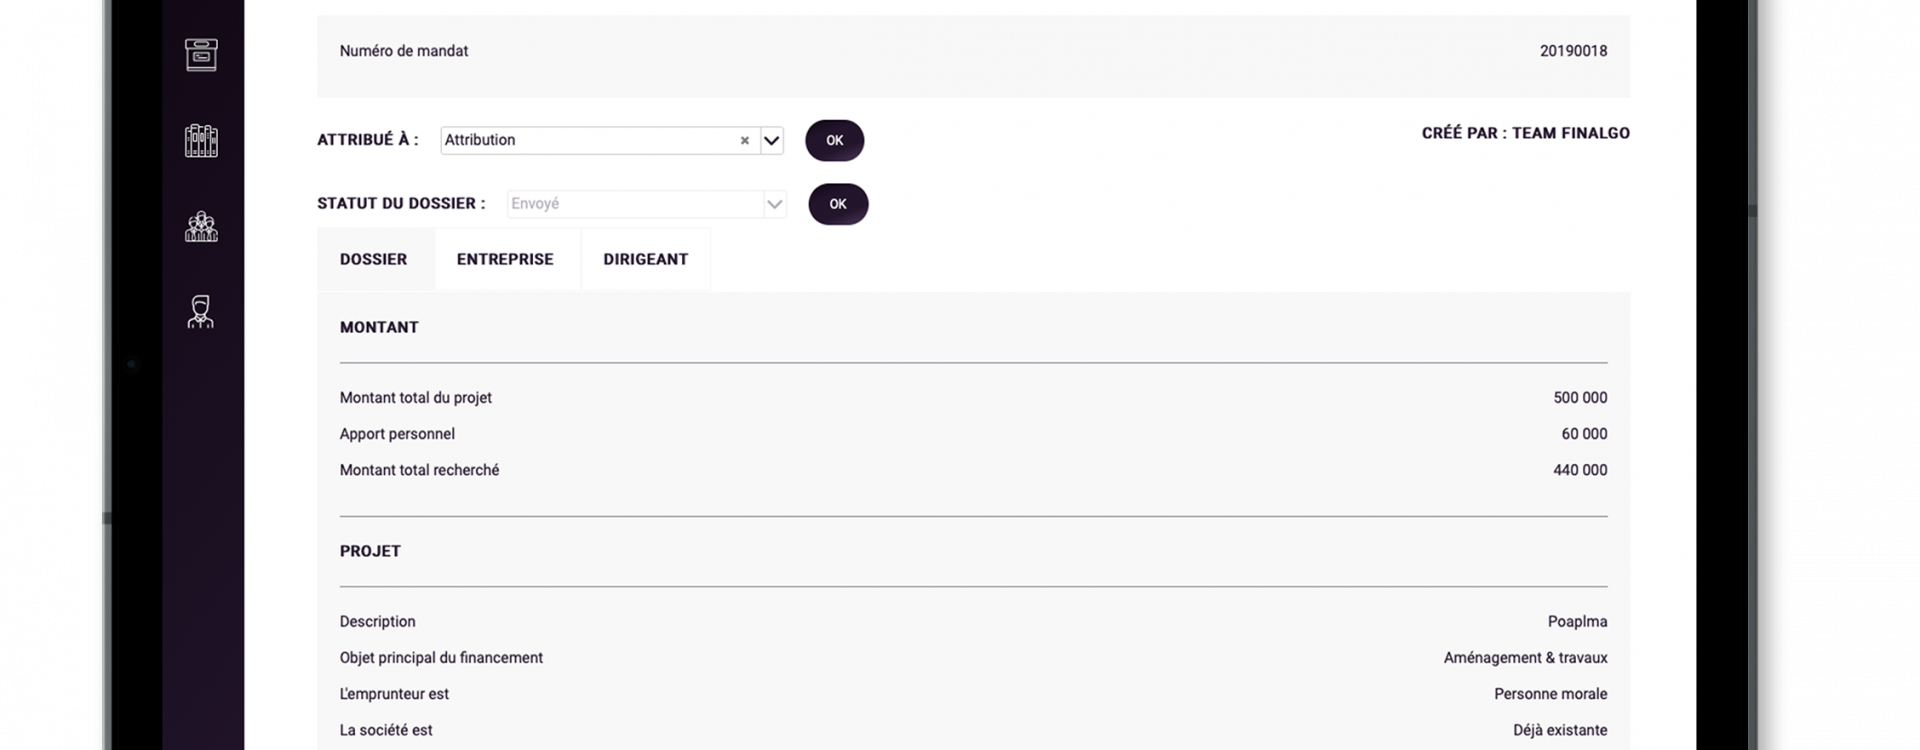Viewport: 1920px width, 750px height.
Task: Click the Montant total du projet value
Action: [1580, 398]
